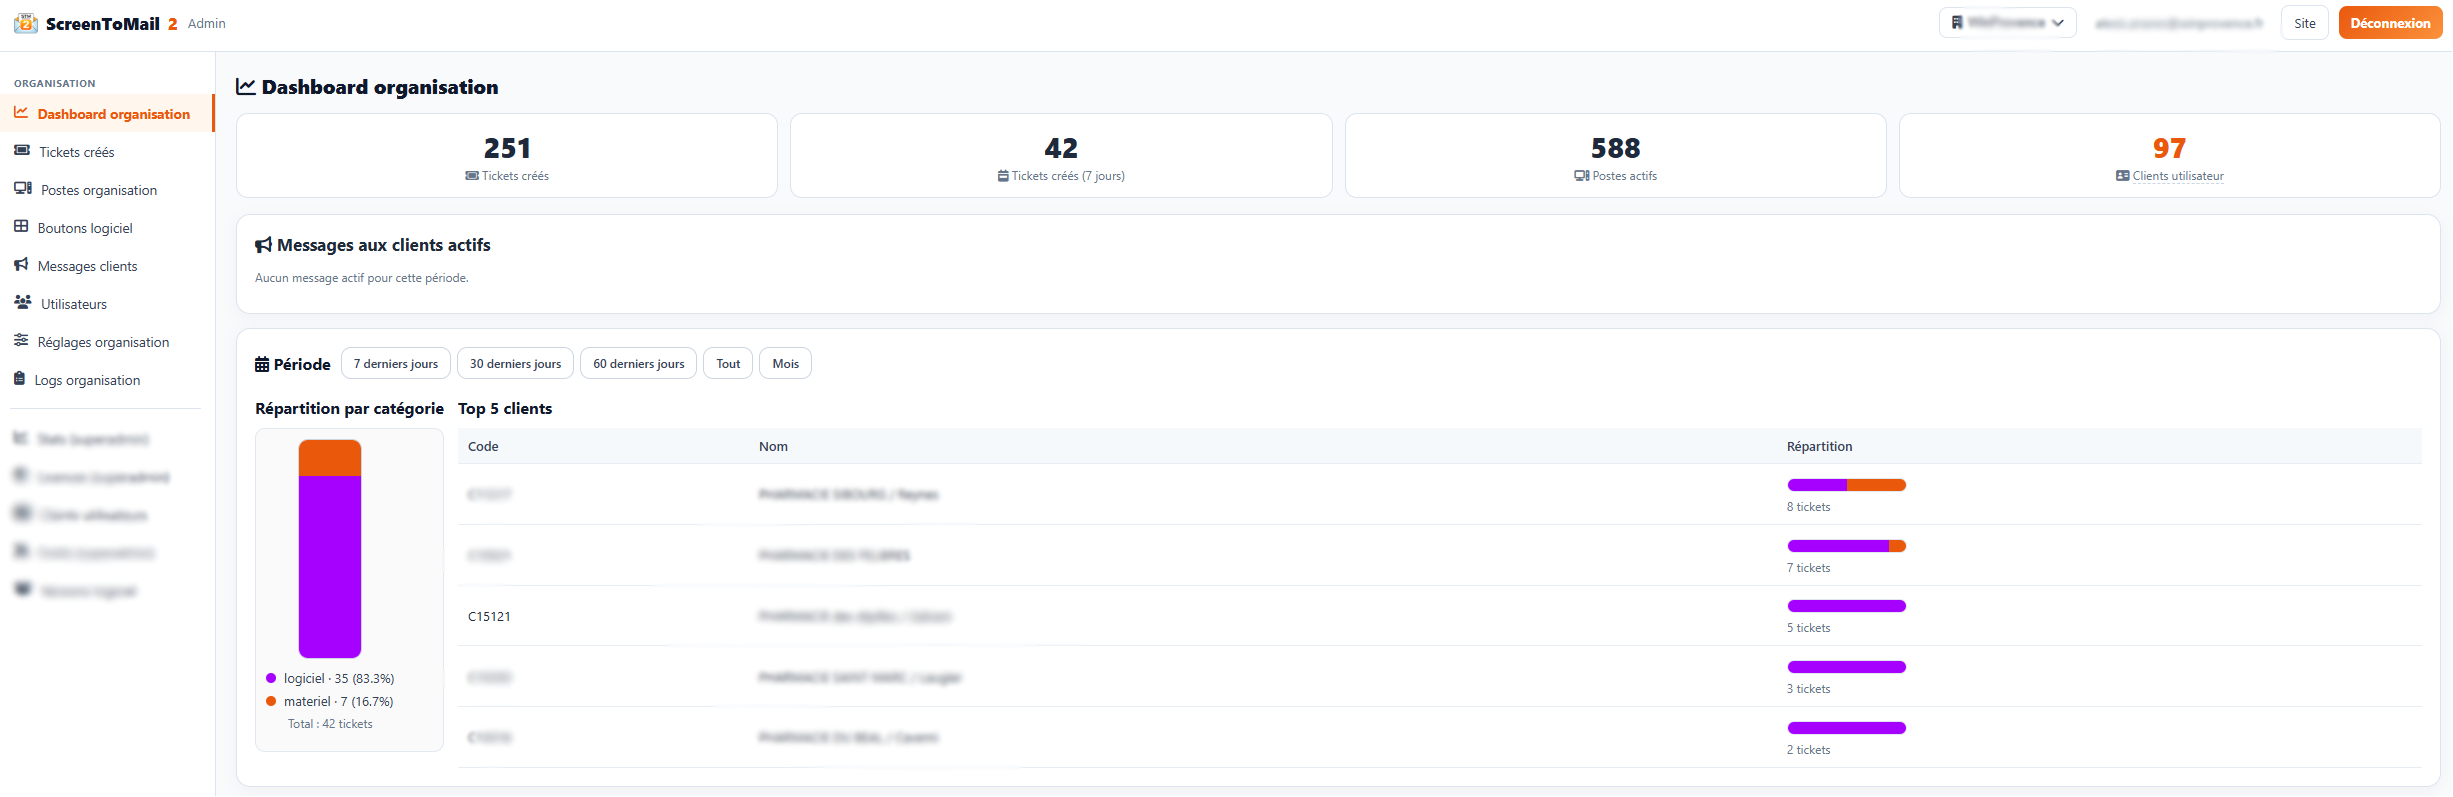
Task: Select the 30 derniers jours period
Action: click(516, 364)
